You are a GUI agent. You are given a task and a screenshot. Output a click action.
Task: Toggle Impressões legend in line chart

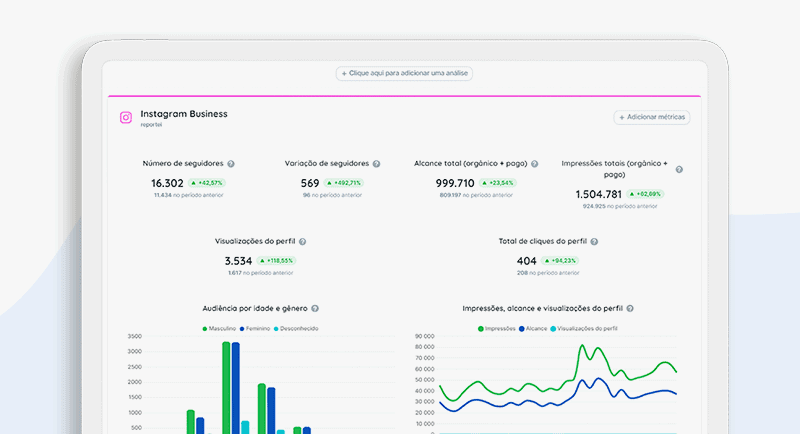click(x=496, y=329)
